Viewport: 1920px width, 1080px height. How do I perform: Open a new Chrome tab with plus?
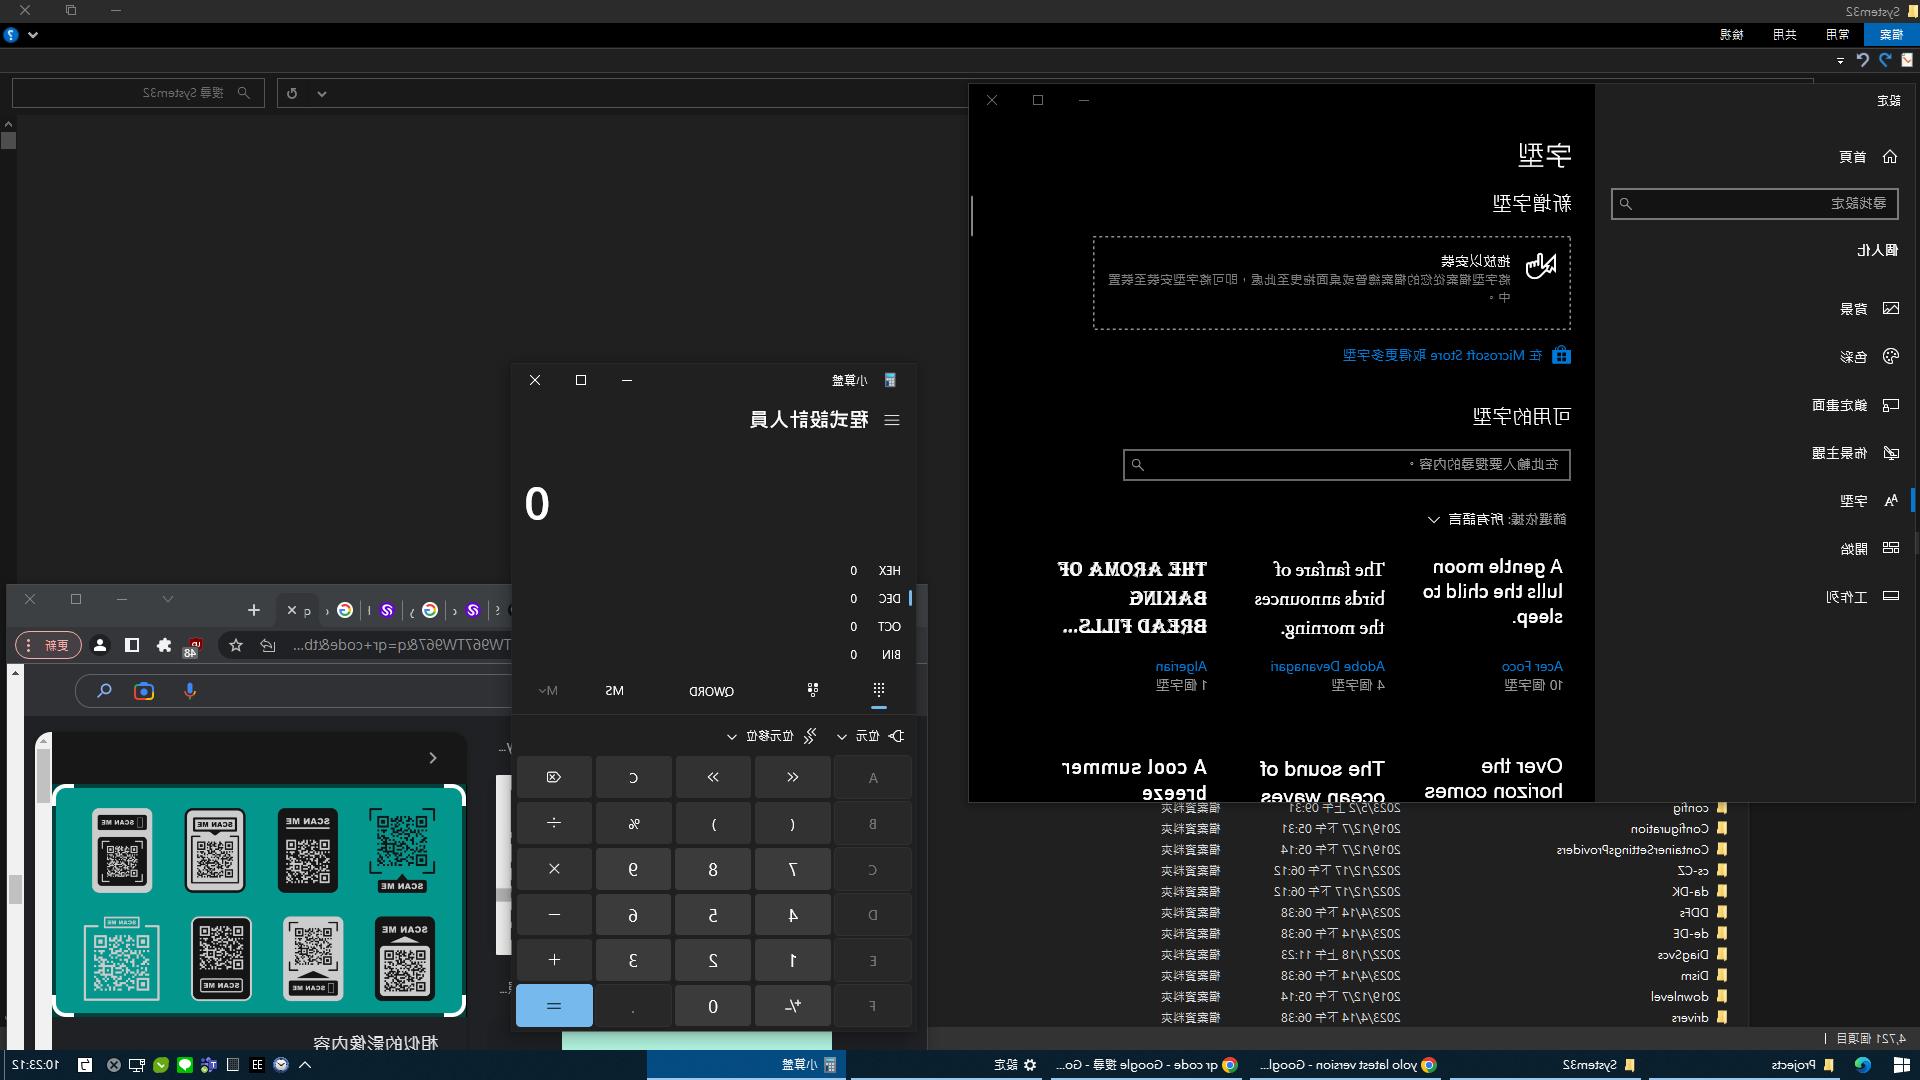[254, 610]
